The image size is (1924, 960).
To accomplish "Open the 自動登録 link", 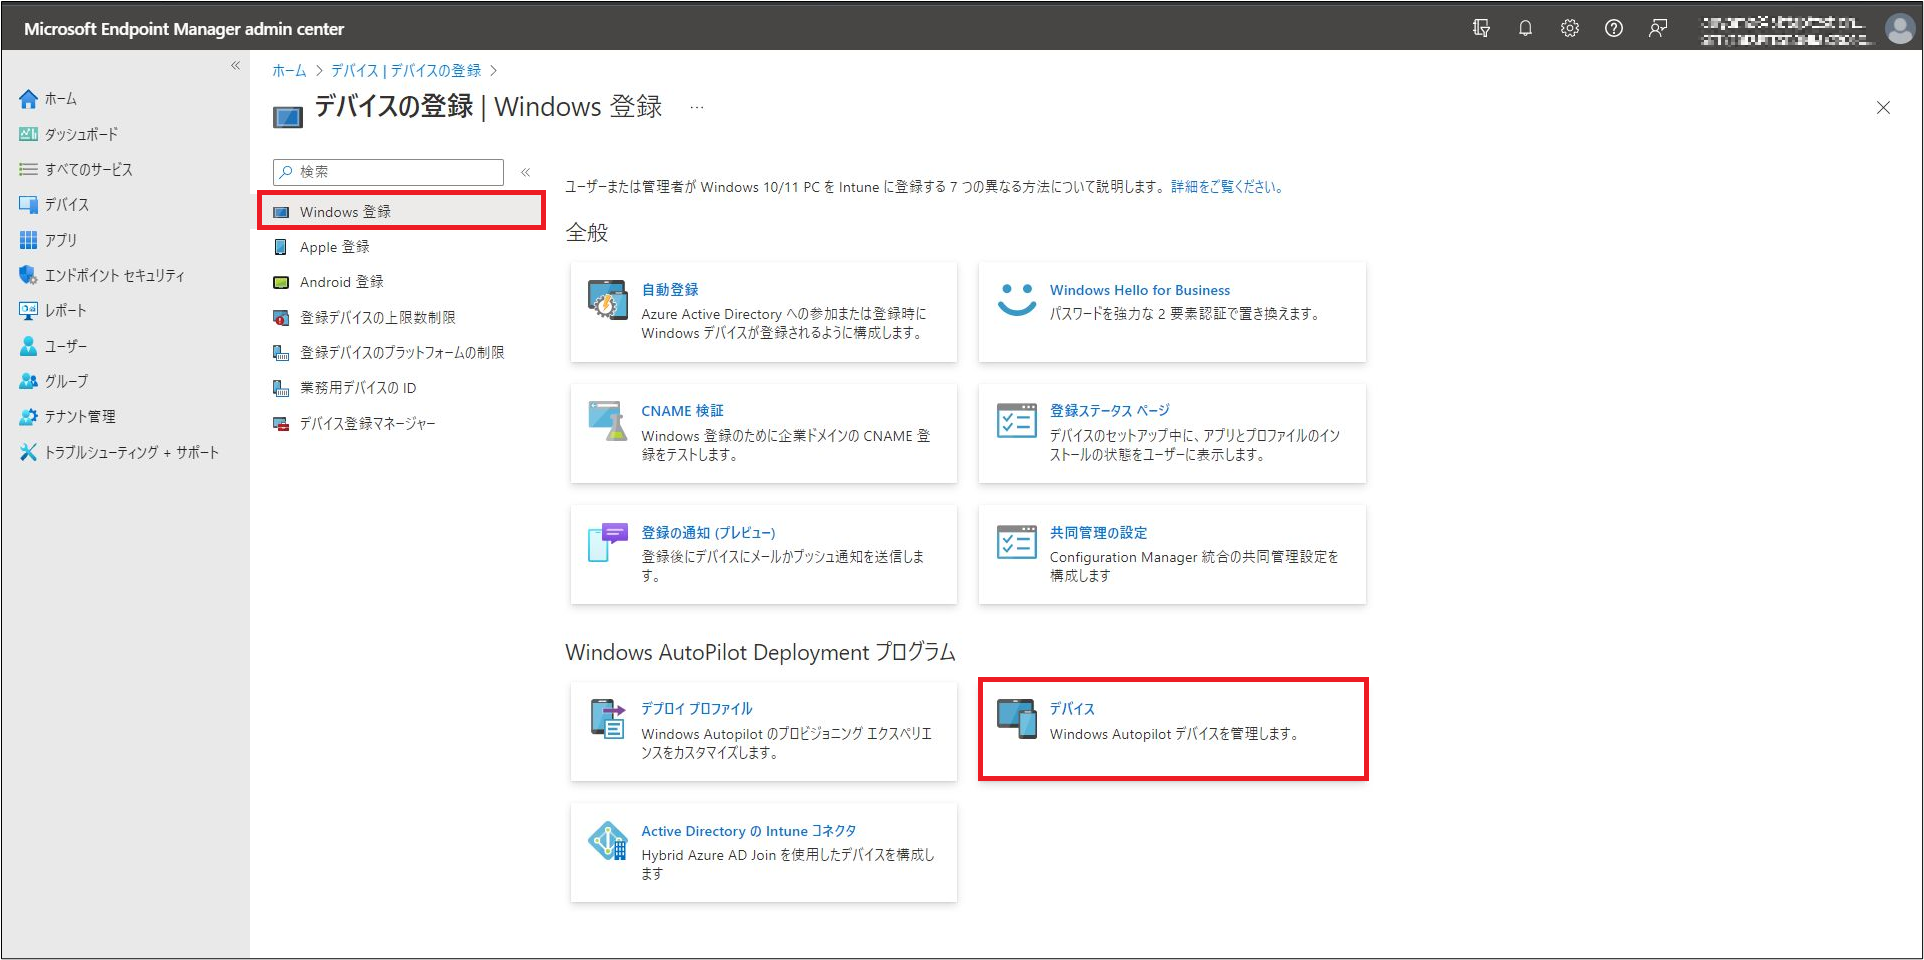I will 670,289.
